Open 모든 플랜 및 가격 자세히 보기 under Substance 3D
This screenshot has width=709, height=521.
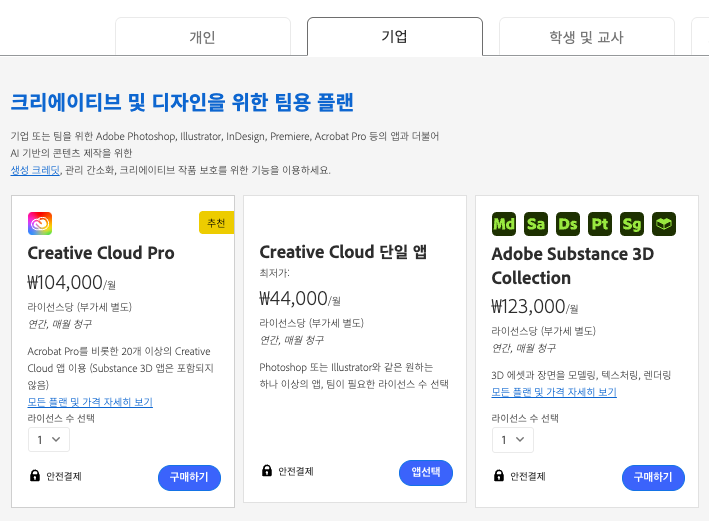tap(554, 392)
